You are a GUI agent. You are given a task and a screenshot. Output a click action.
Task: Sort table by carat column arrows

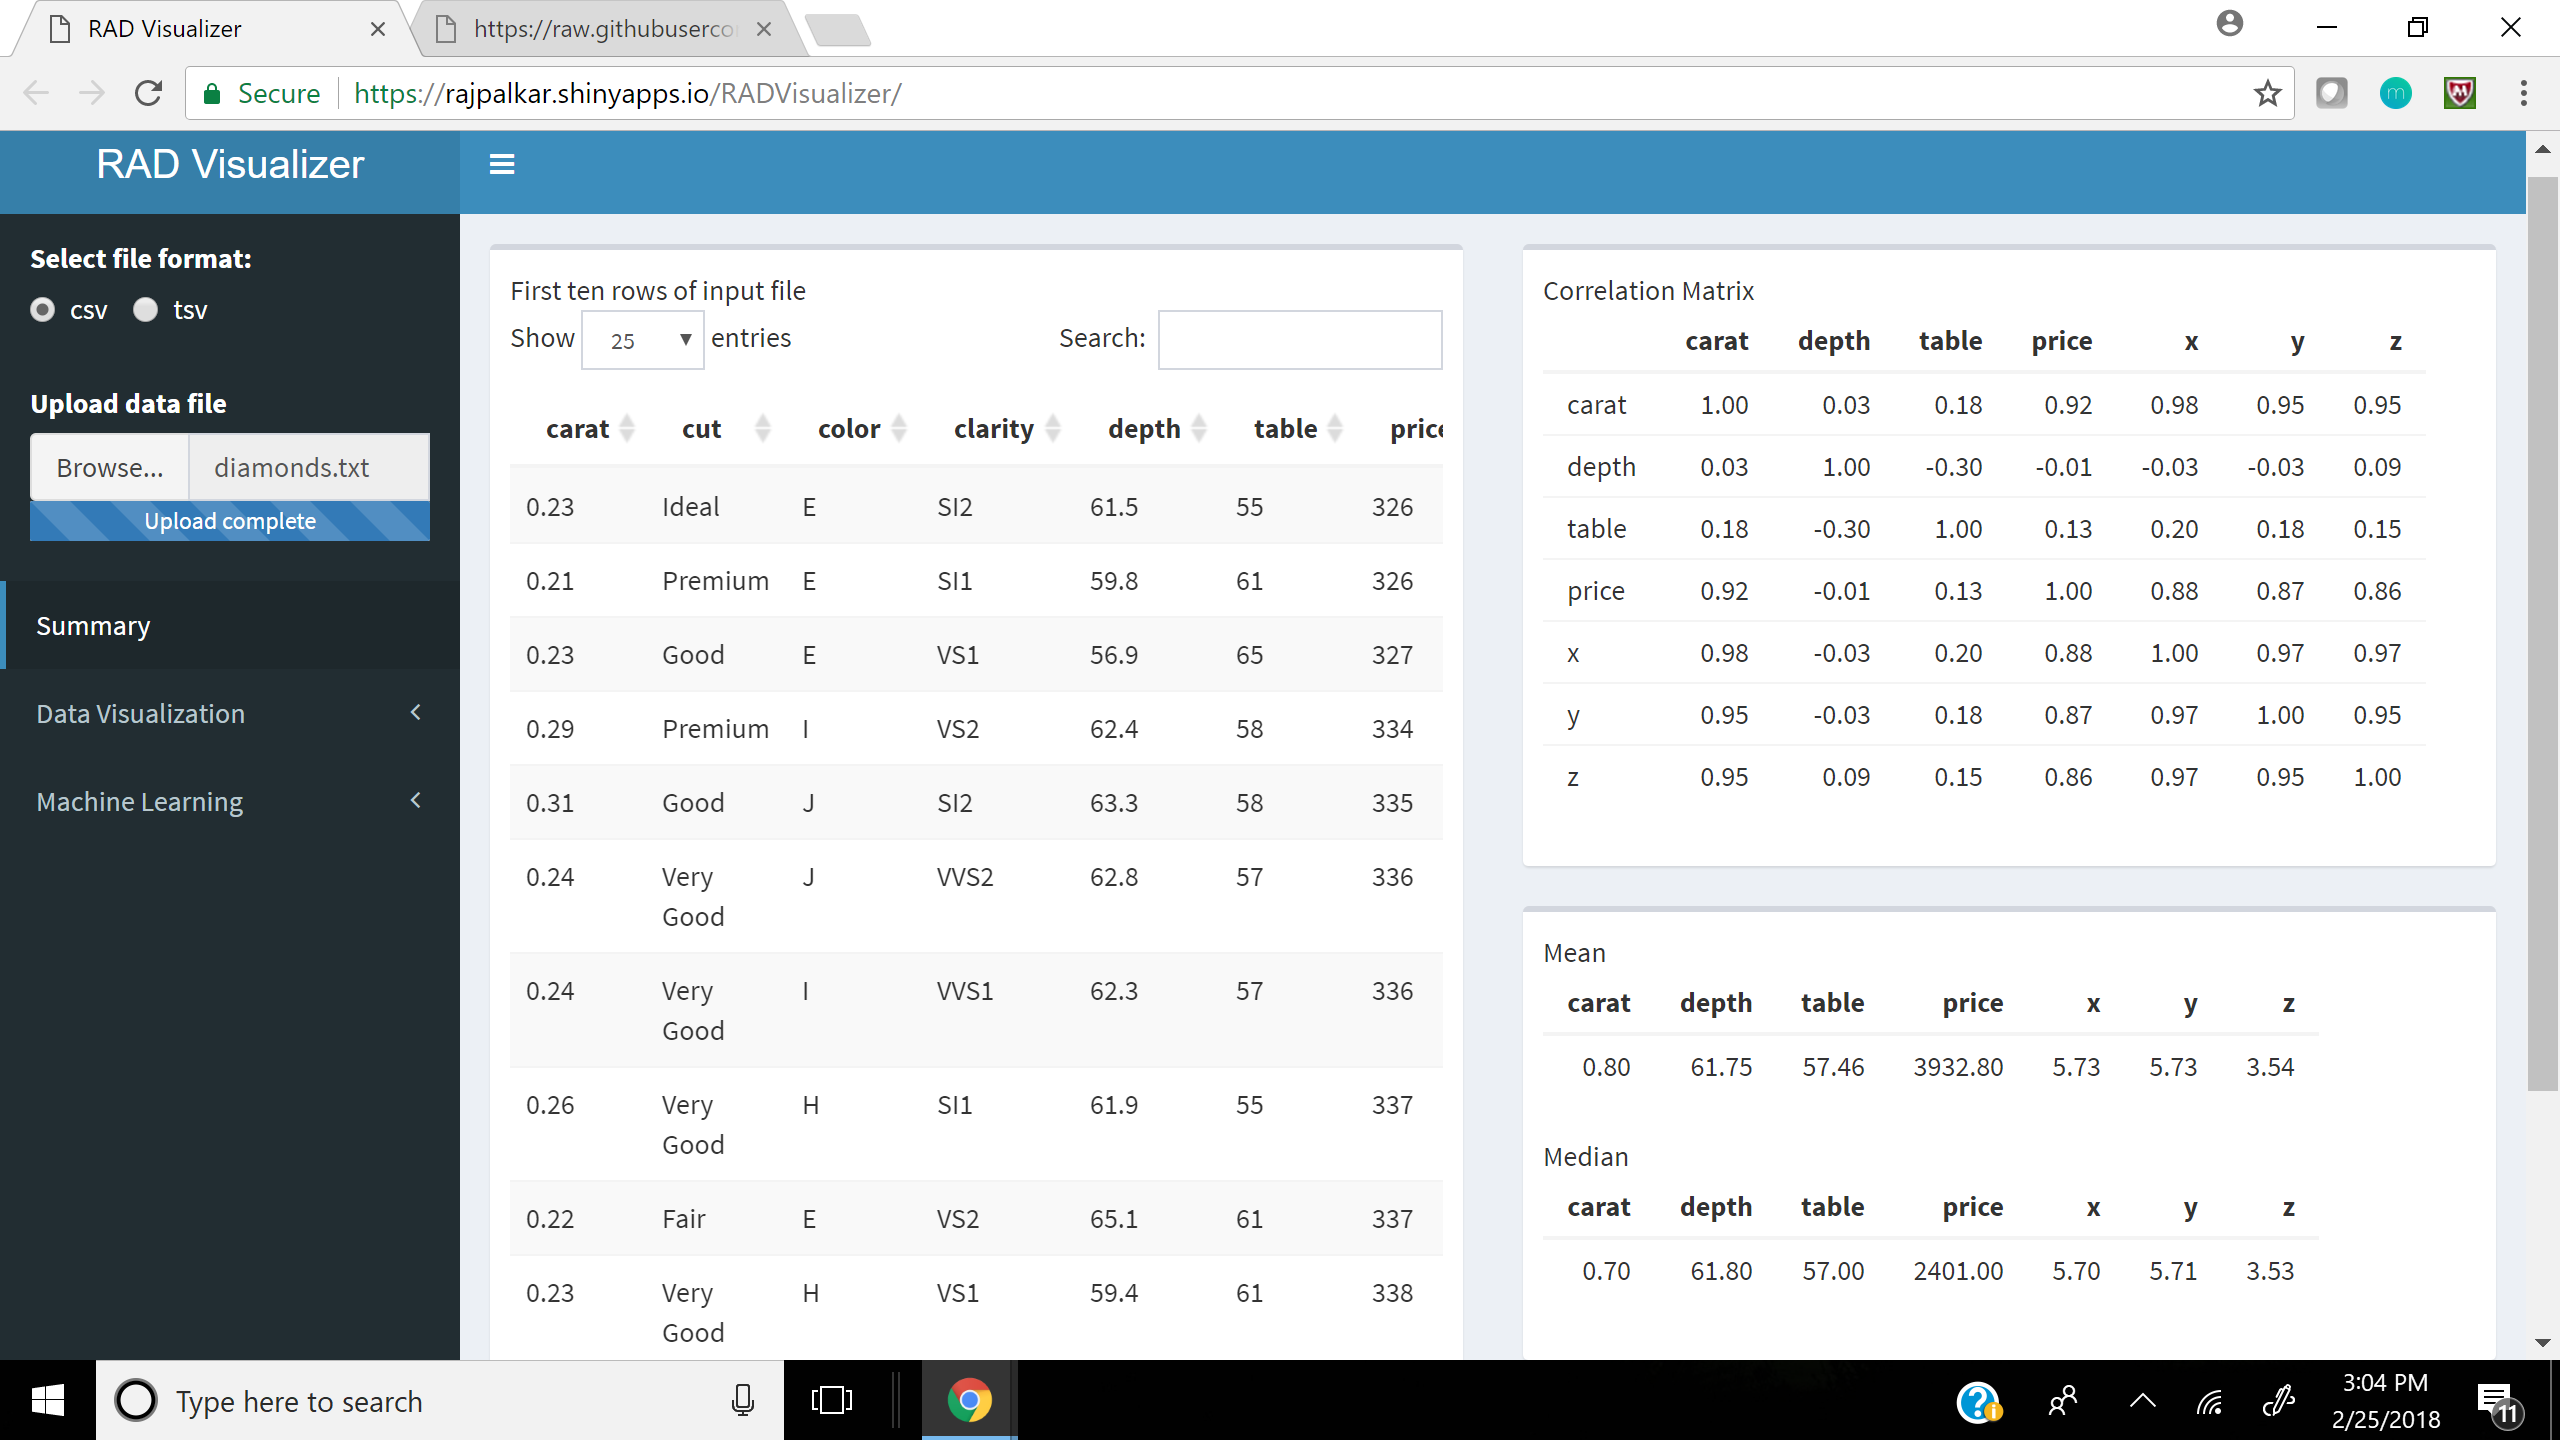click(x=627, y=428)
